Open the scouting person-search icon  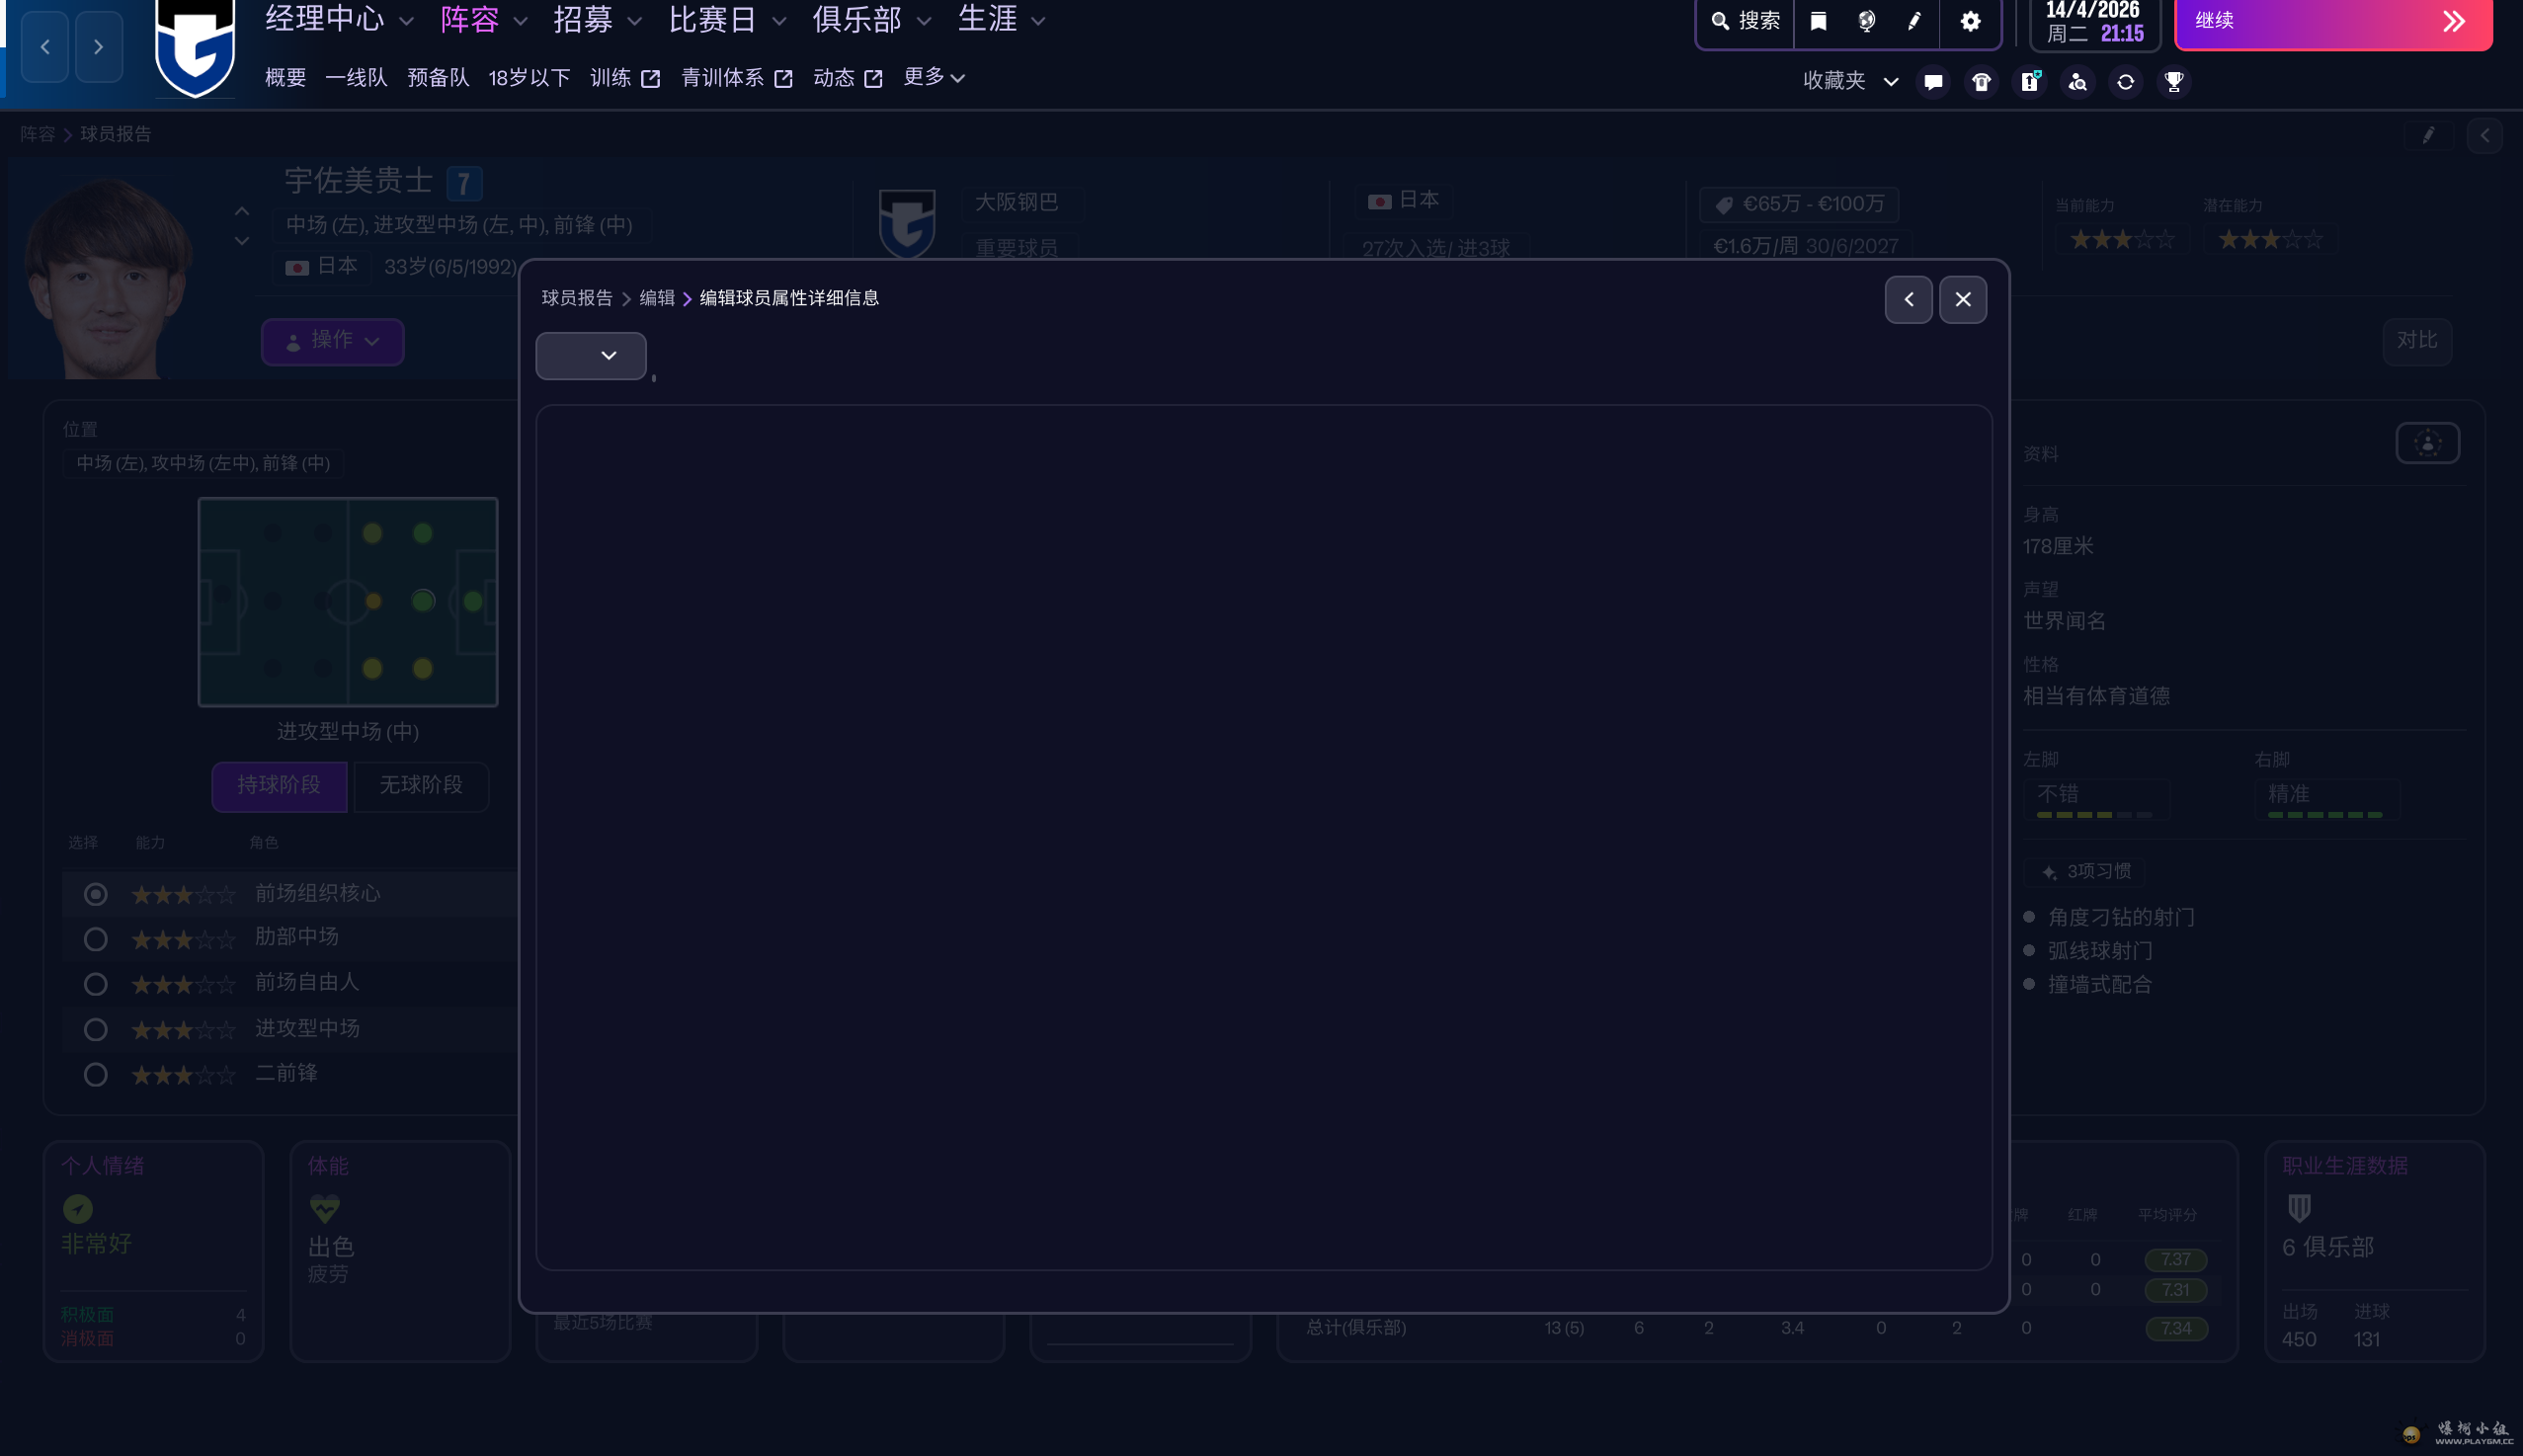(x=2077, y=82)
